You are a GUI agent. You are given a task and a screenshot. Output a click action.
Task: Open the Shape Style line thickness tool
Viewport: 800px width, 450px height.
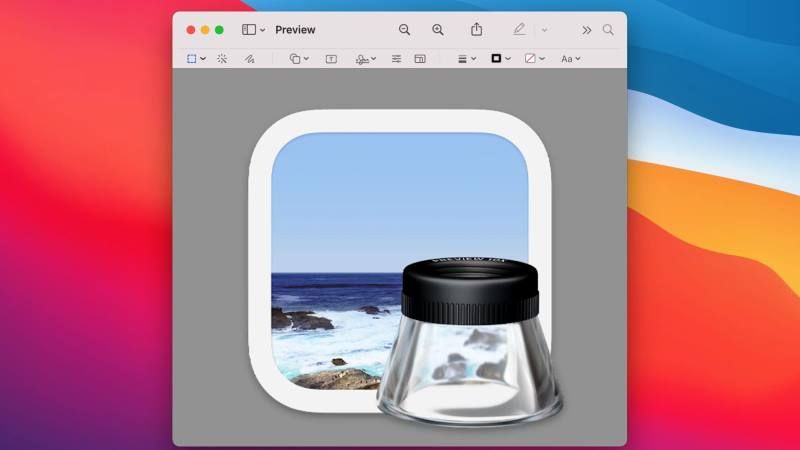coord(462,59)
